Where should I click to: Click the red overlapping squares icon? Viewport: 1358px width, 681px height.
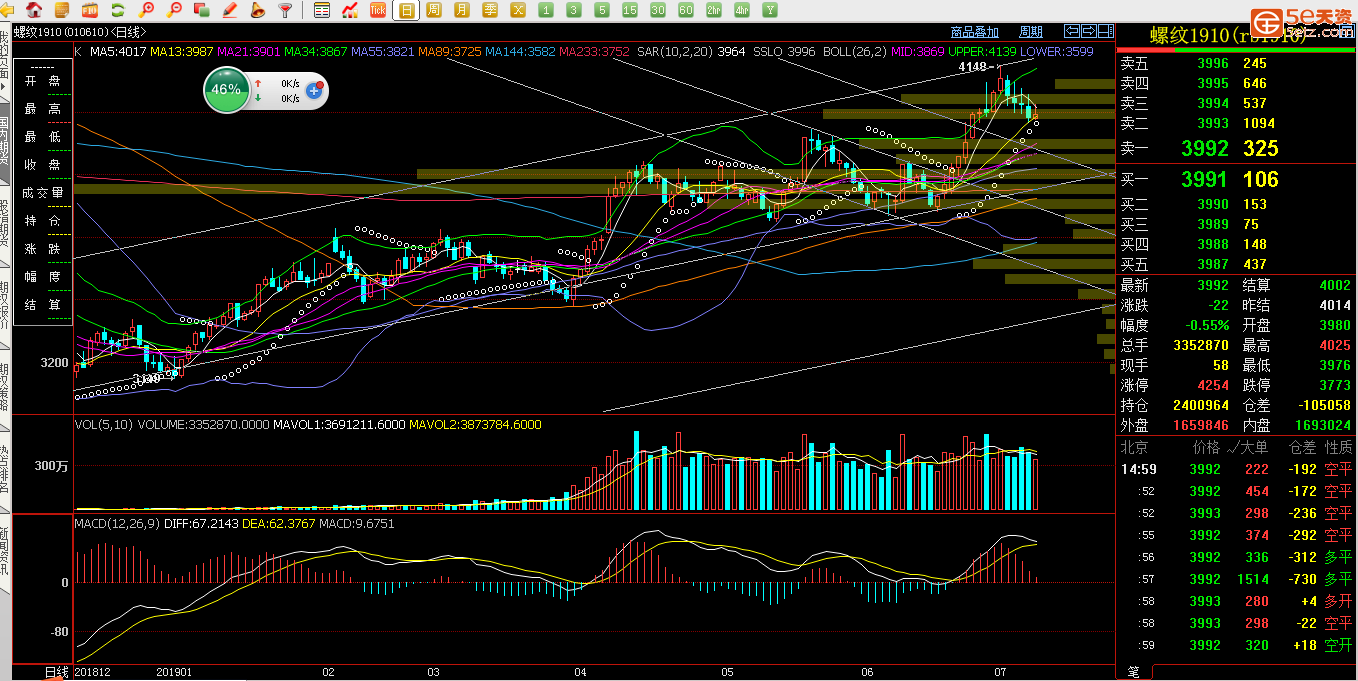click(202, 10)
